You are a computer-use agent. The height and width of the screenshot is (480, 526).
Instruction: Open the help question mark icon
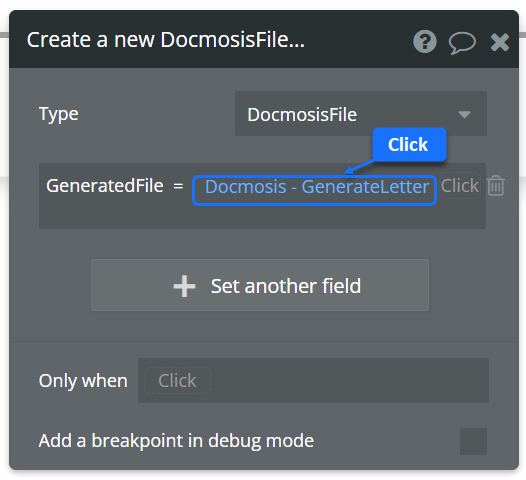click(425, 42)
